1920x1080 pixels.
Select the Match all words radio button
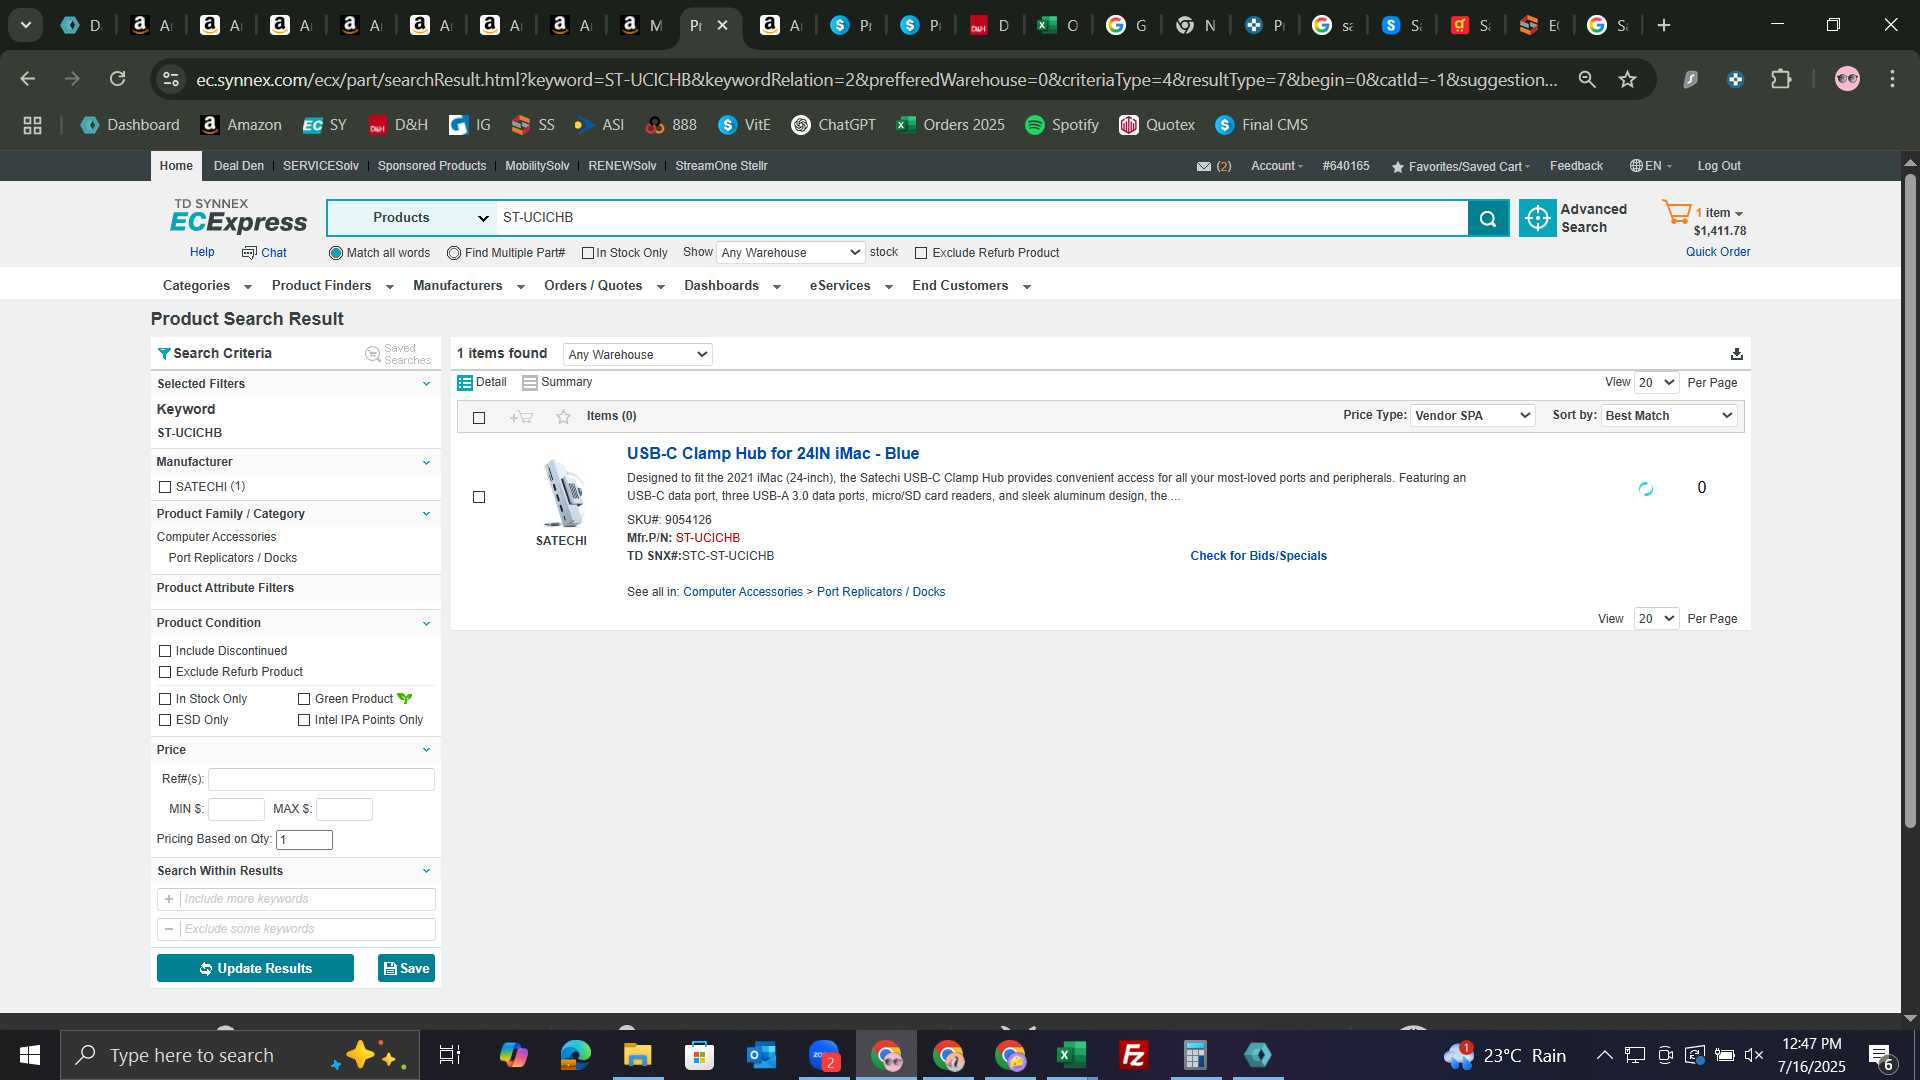(336, 254)
